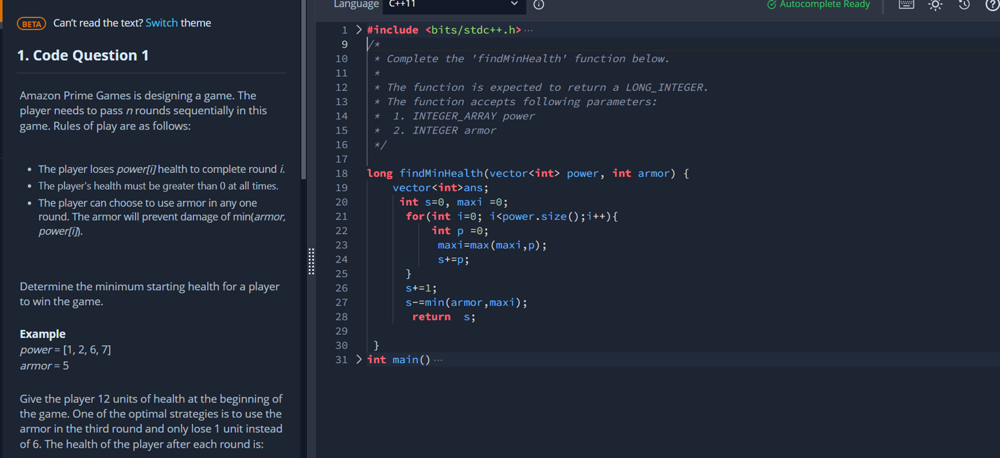Click the comment 'Complete the findMinHealth function below'
This screenshot has height=458, width=1000.
[528, 59]
